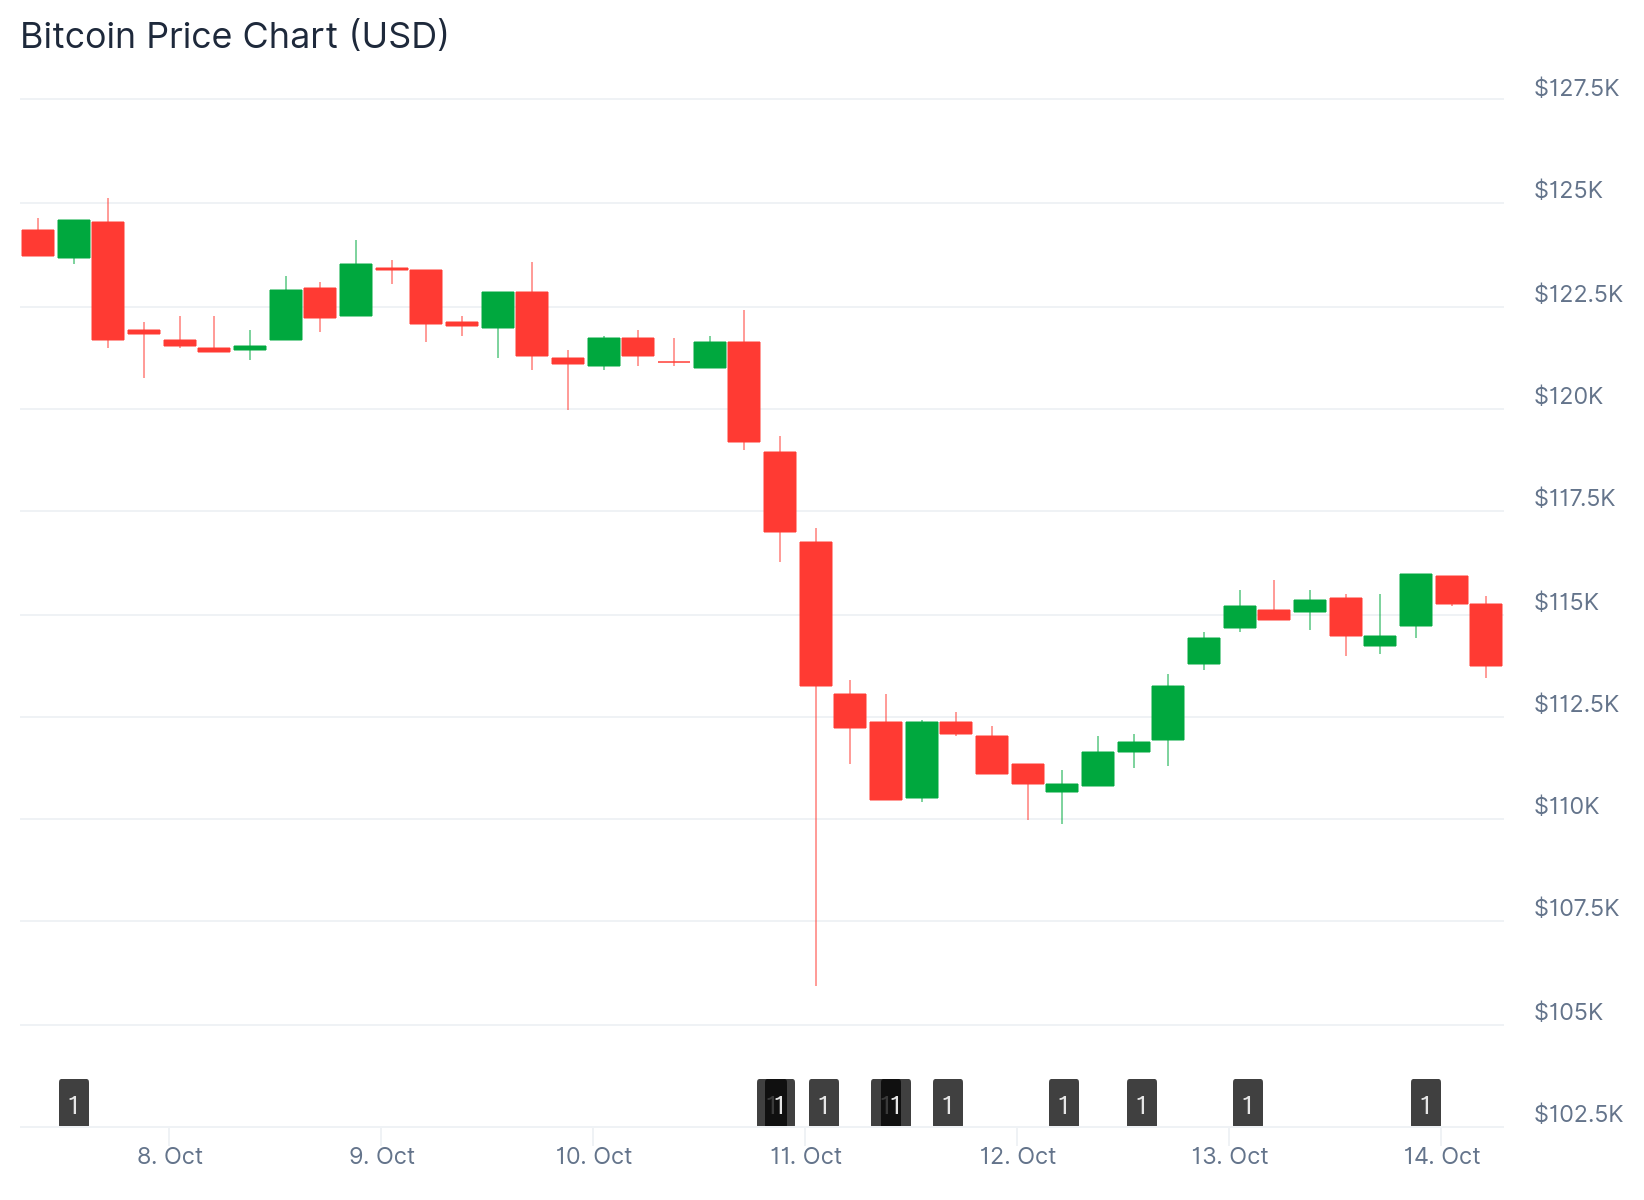
Task: Select the 13. Oct date label
Action: tap(1229, 1156)
